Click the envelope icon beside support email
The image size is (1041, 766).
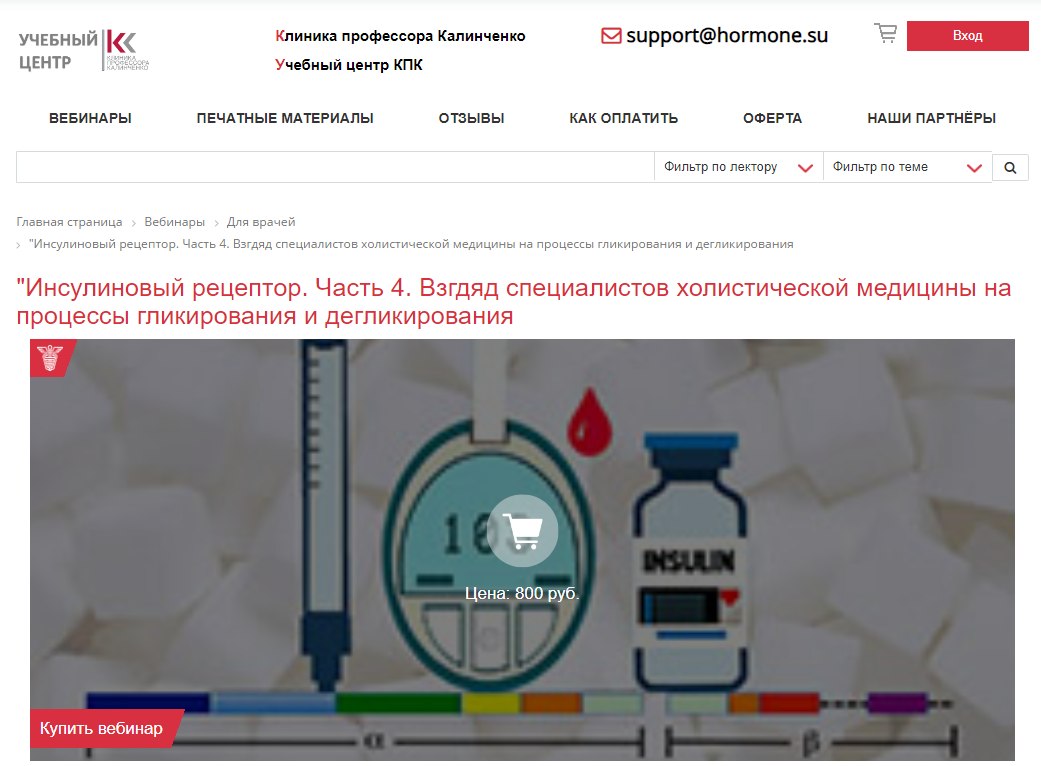tap(611, 36)
